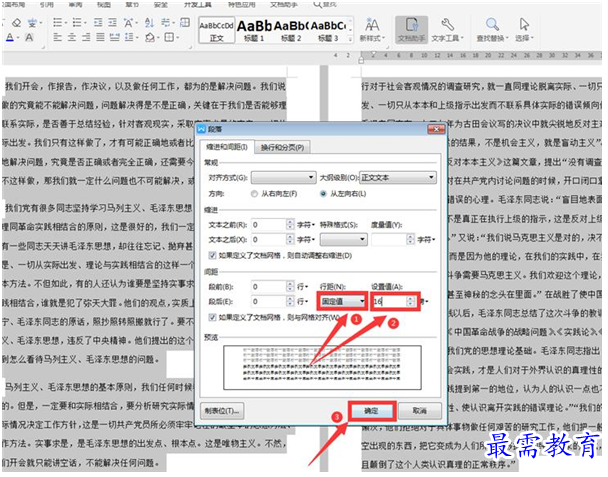
Task: Click the align right icon
Action: (86, 37)
